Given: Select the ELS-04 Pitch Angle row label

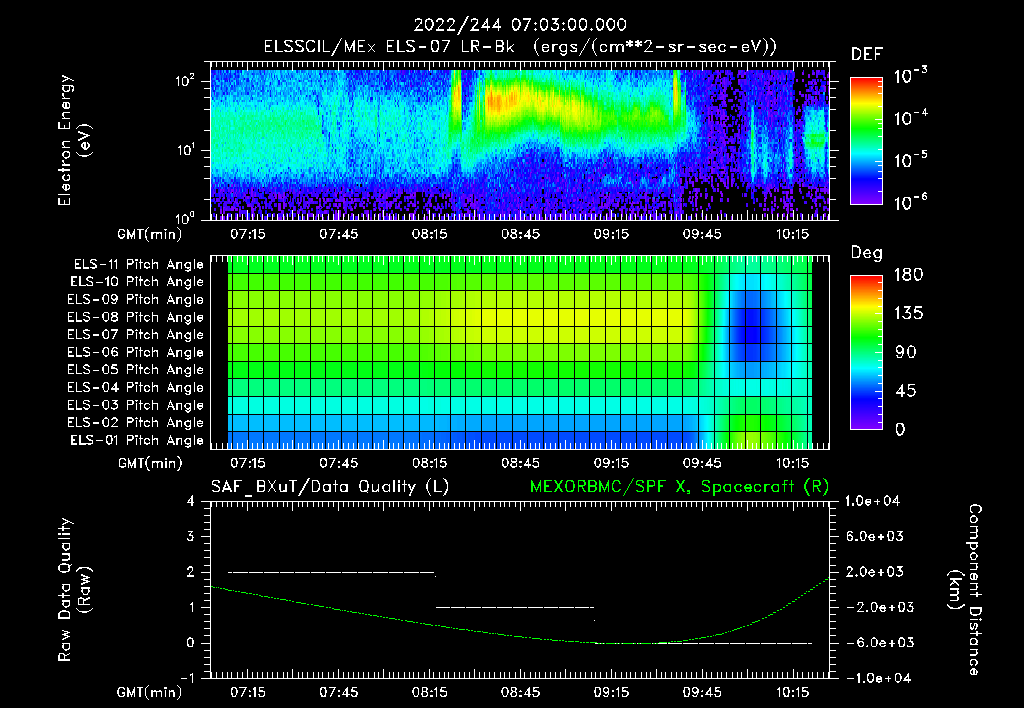Looking at the screenshot, I should [135, 388].
